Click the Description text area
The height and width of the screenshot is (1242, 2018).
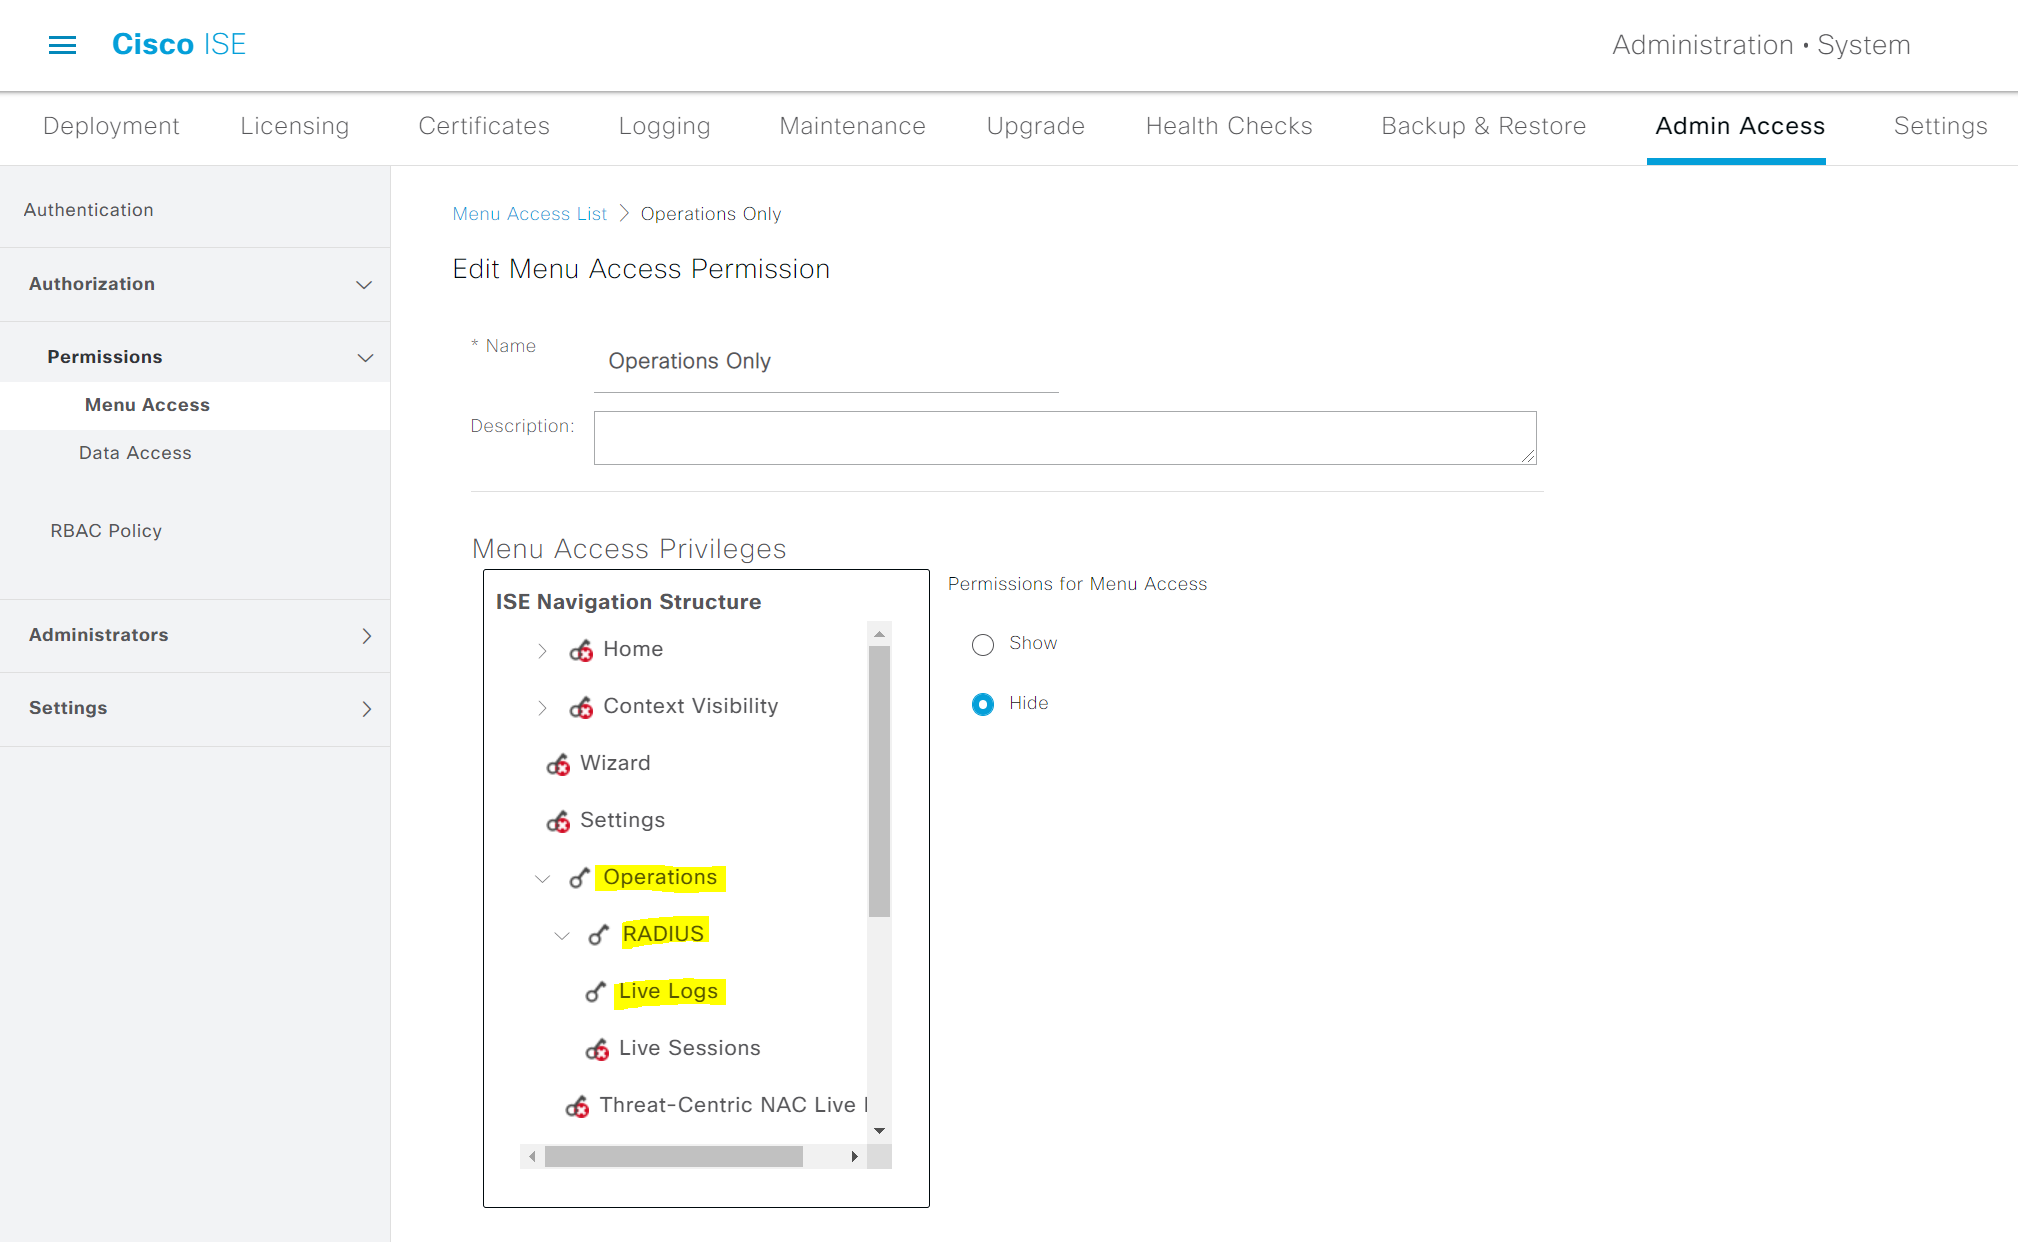pos(1065,438)
